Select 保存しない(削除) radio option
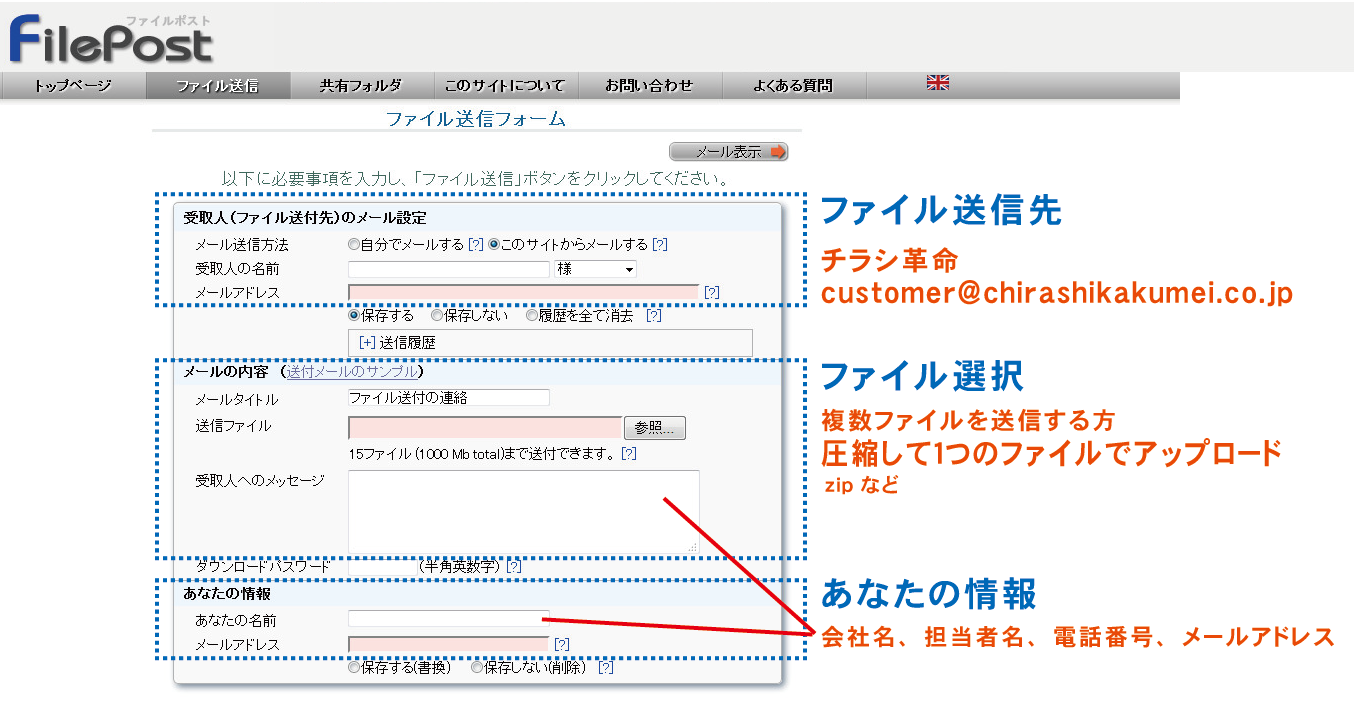The width and height of the screenshot is (1354, 703). pyautogui.click(x=476, y=667)
